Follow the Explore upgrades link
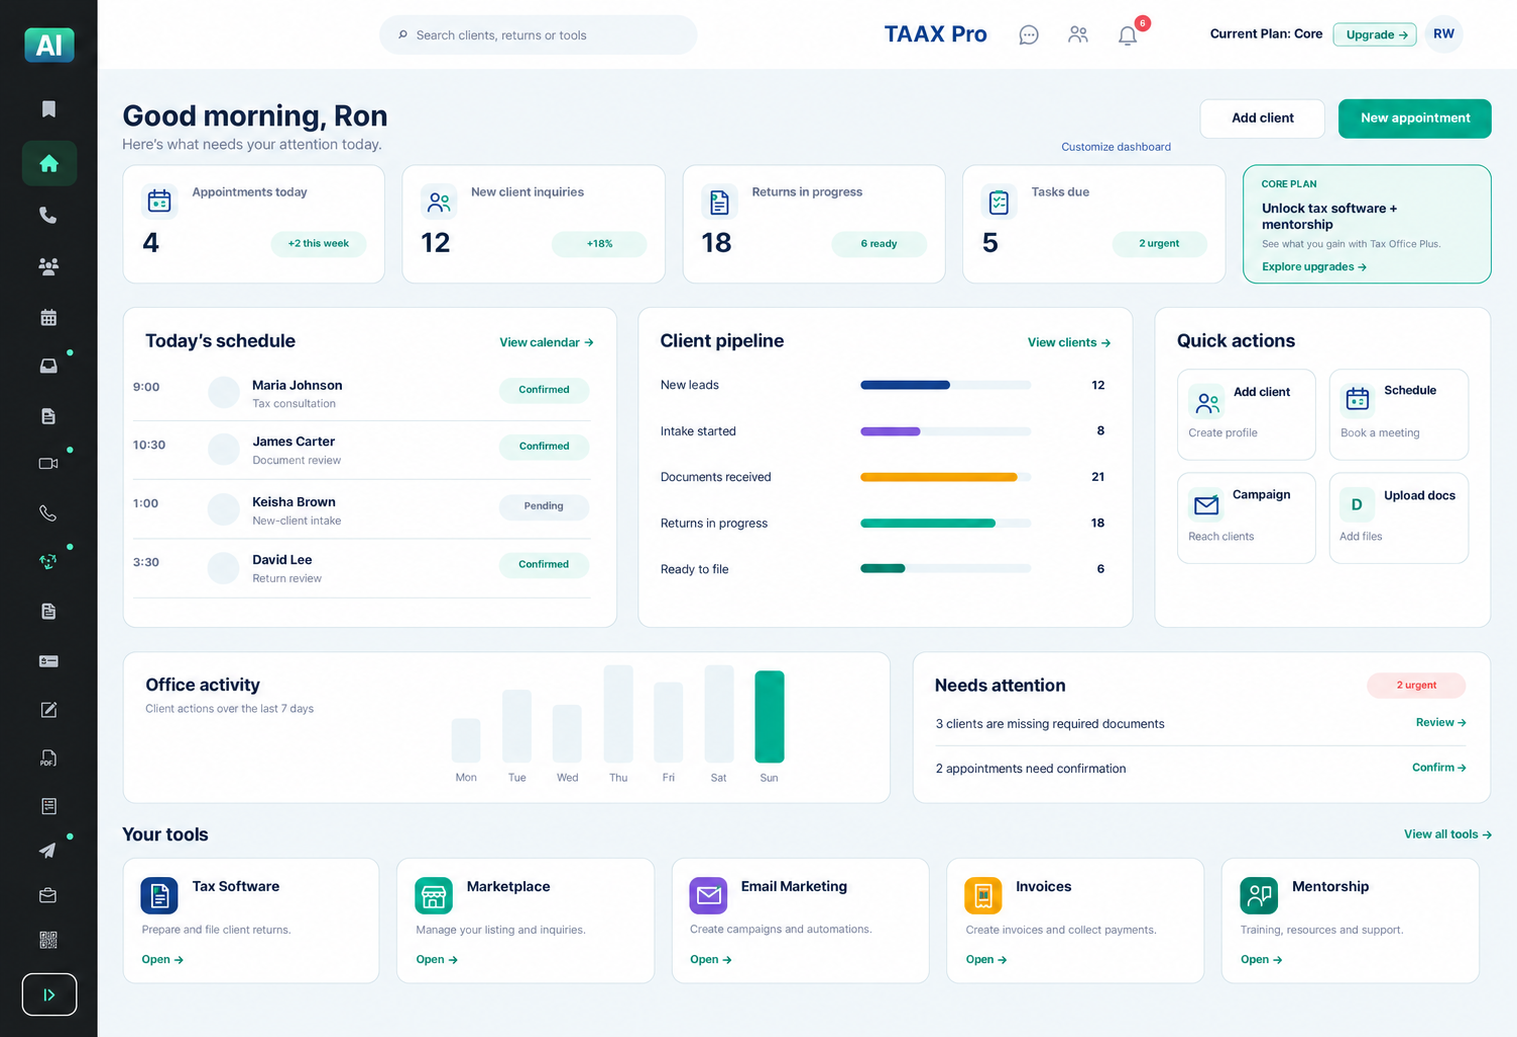1517x1037 pixels. (1314, 267)
